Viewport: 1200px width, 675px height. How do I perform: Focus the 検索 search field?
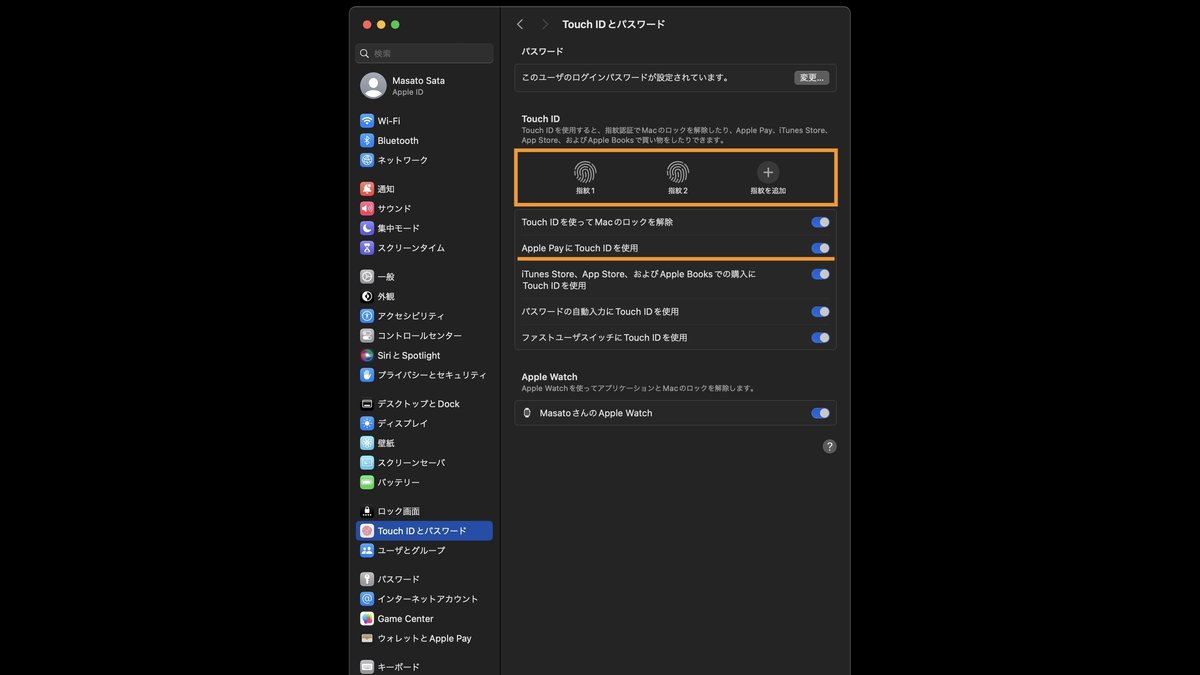(424, 54)
